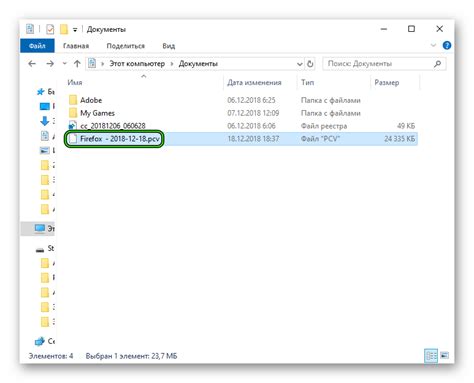The width and height of the screenshot is (474, 383).
Task: Select the St drive in the sidebar
Action: pyautogui.click(x=45, y=248)
